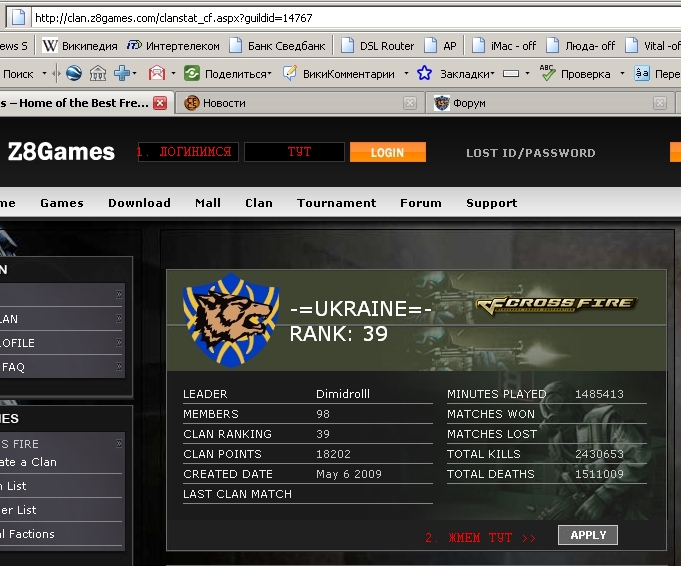This screenshot has width=681, height=566.
Task: Click the translate Пере icon
Action: (642, 73)
